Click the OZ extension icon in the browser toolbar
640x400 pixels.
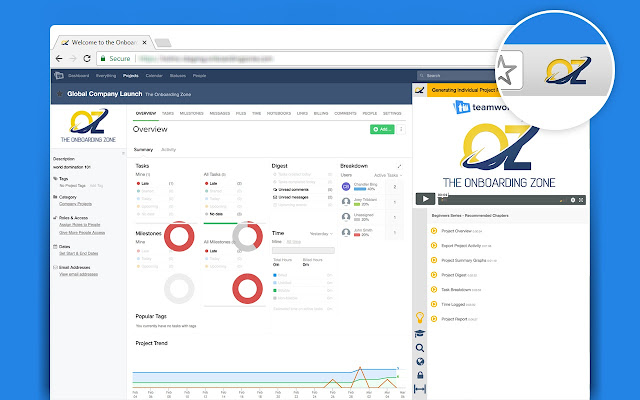point(567,71)
